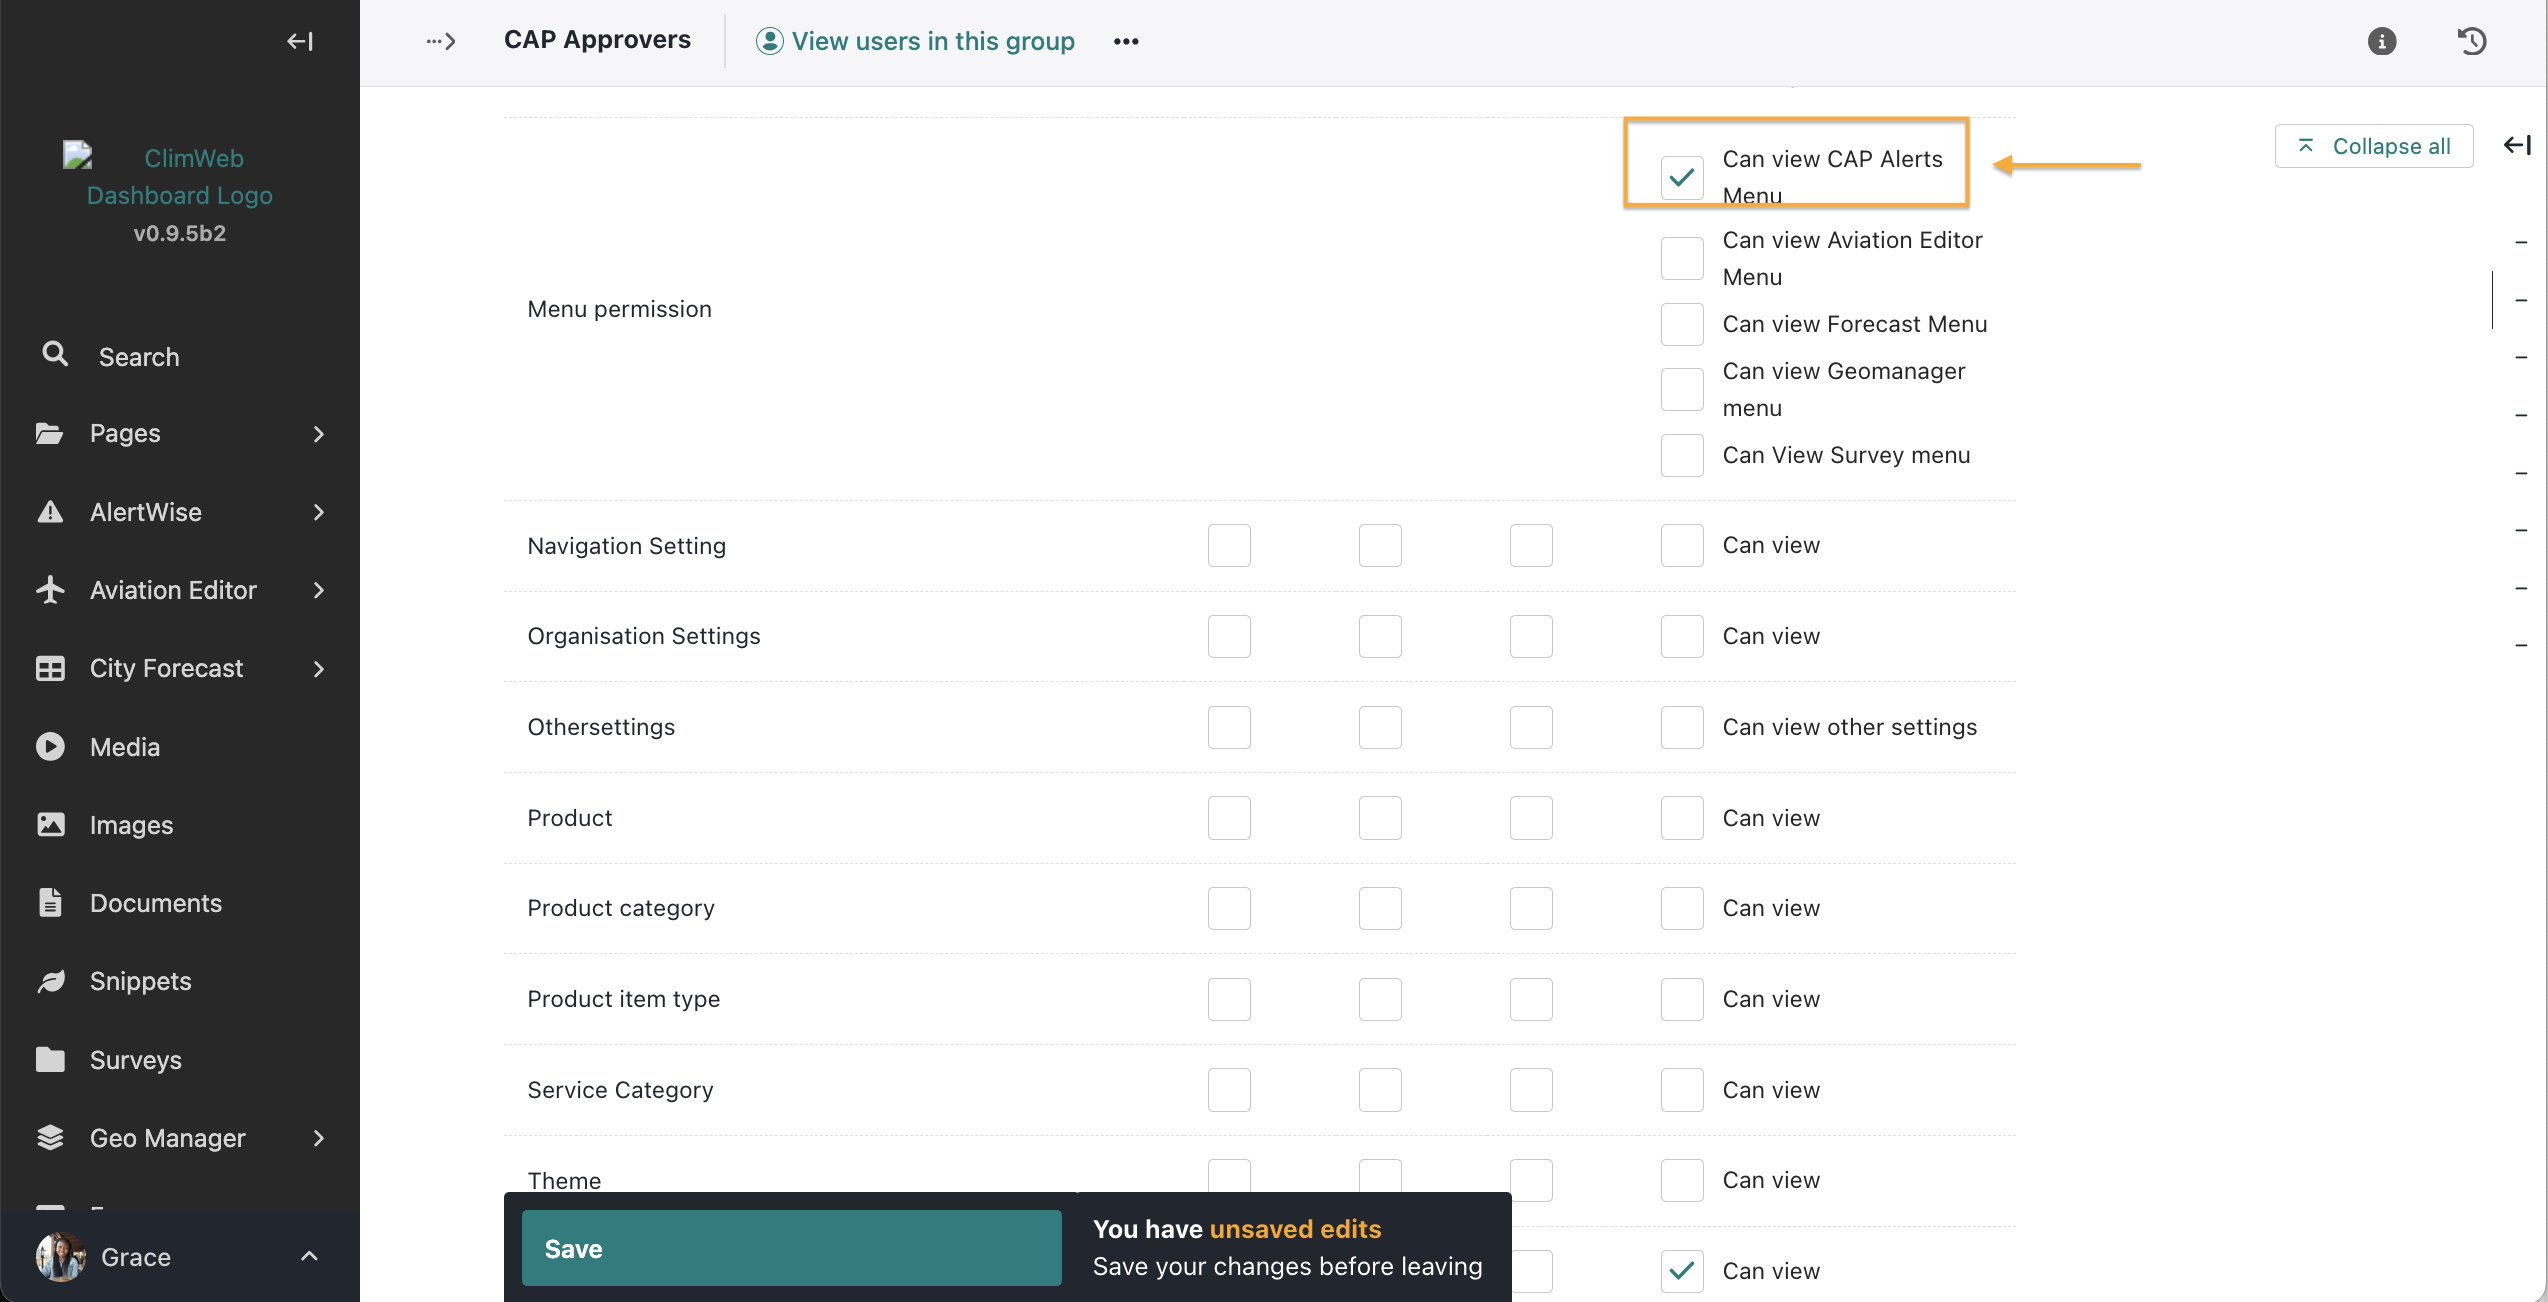Click the CAP Approvers title

click(597, 39)
